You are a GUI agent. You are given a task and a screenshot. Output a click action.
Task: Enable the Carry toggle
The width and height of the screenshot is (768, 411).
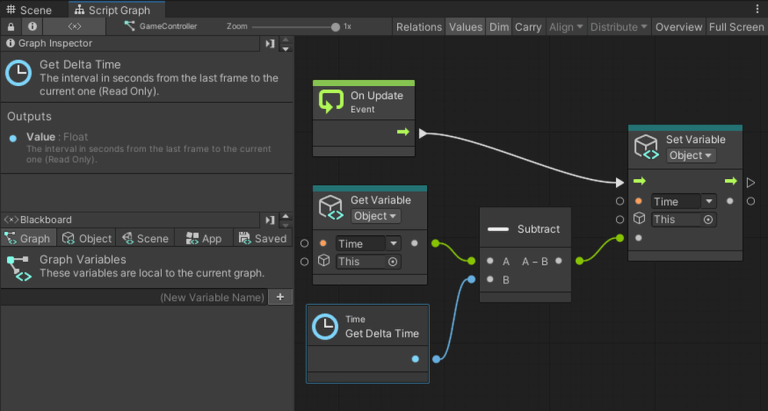point(528,27)
